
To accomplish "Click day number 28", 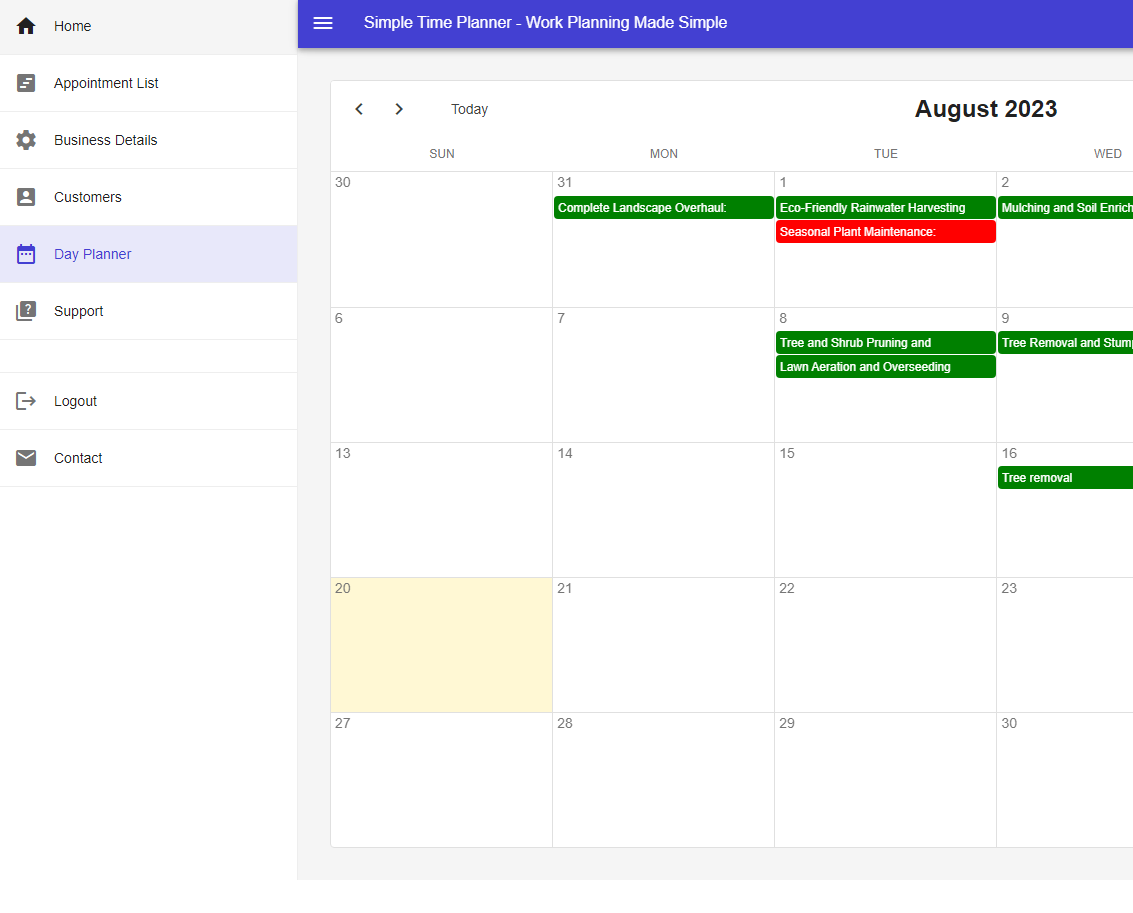I will (565, 724).
